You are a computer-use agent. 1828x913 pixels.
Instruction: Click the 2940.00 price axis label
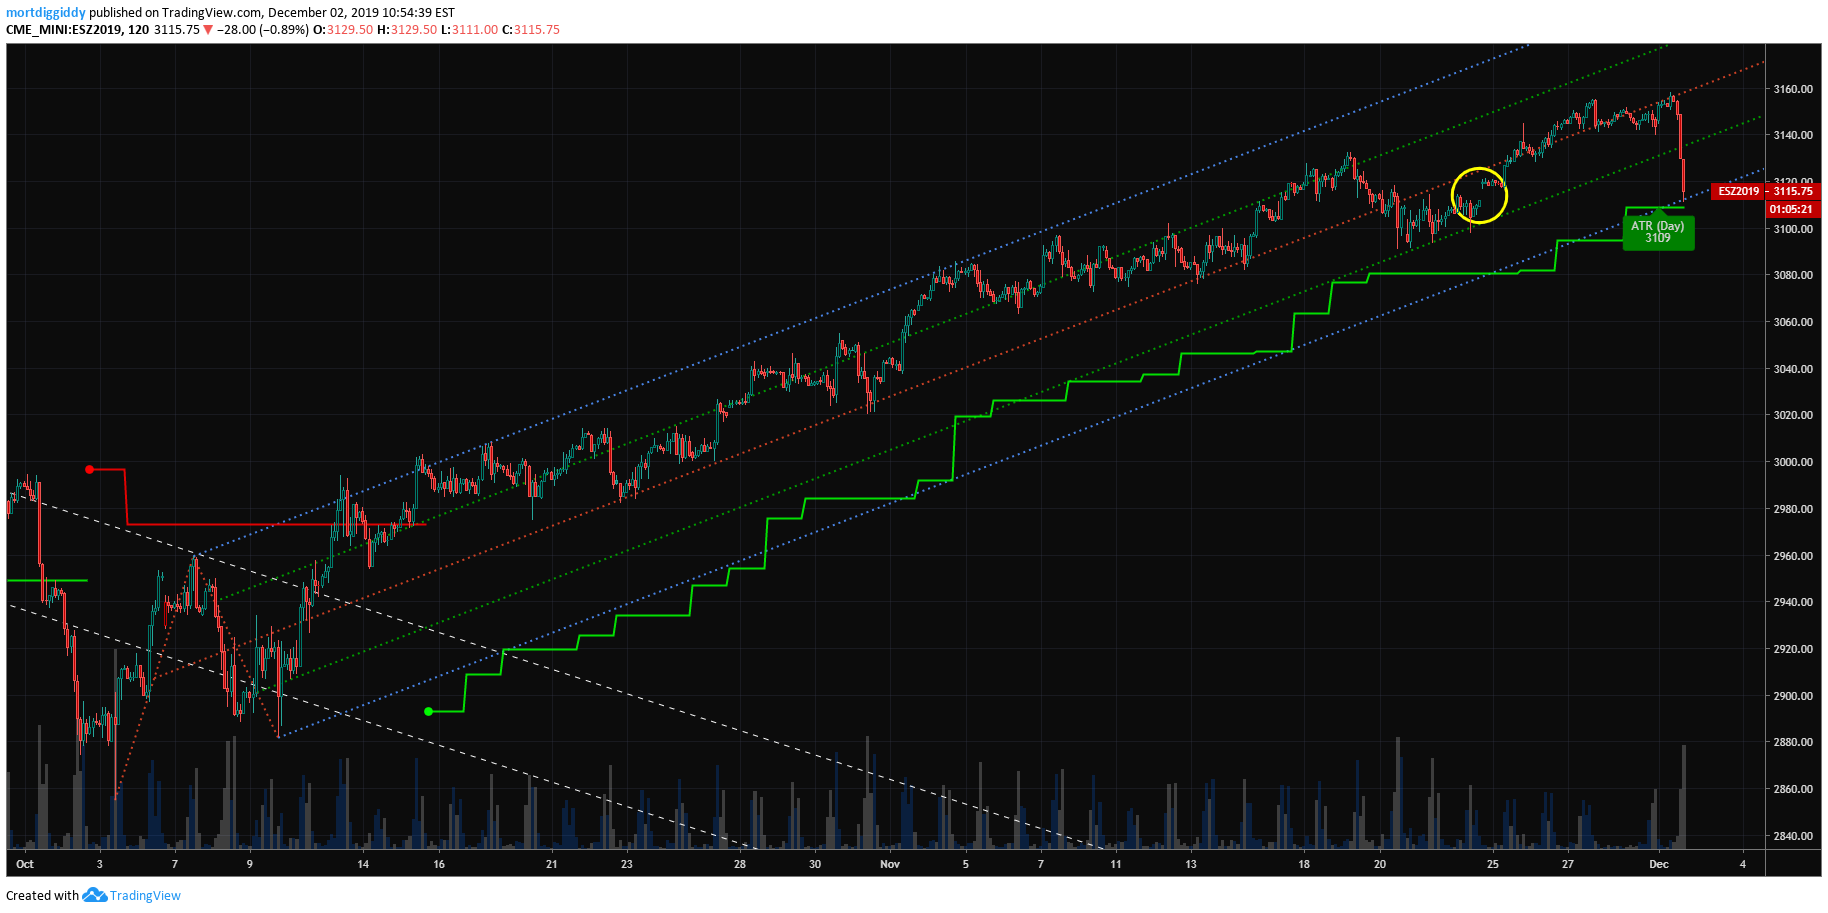[1793, 602]
